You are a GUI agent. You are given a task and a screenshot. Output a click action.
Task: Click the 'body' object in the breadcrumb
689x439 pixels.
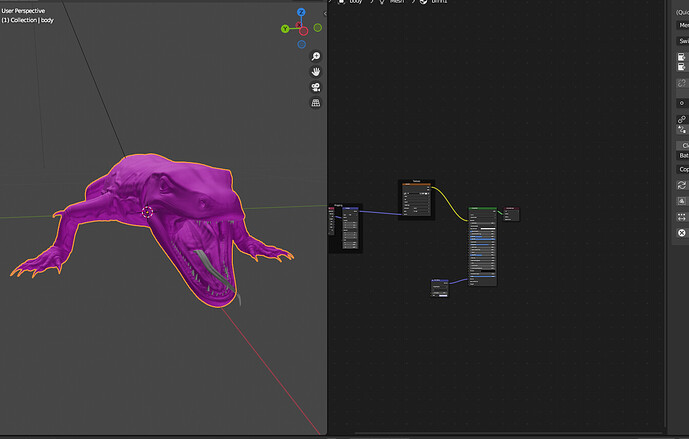coord(356,2)
